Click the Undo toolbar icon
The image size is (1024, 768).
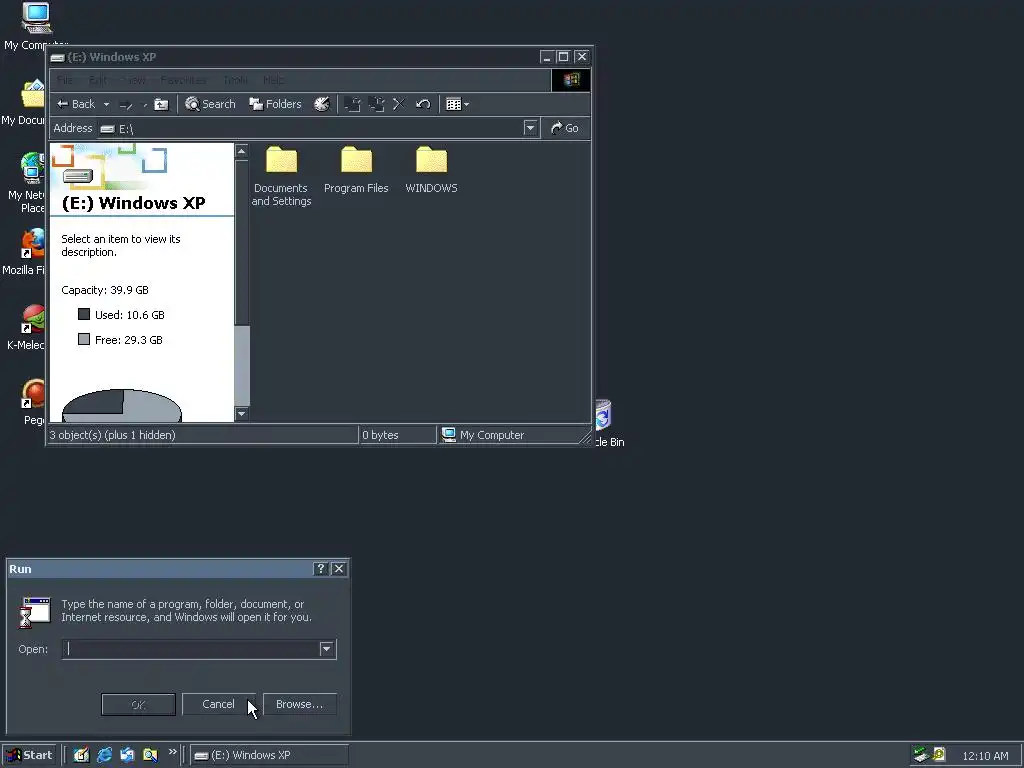coord(423,104)
